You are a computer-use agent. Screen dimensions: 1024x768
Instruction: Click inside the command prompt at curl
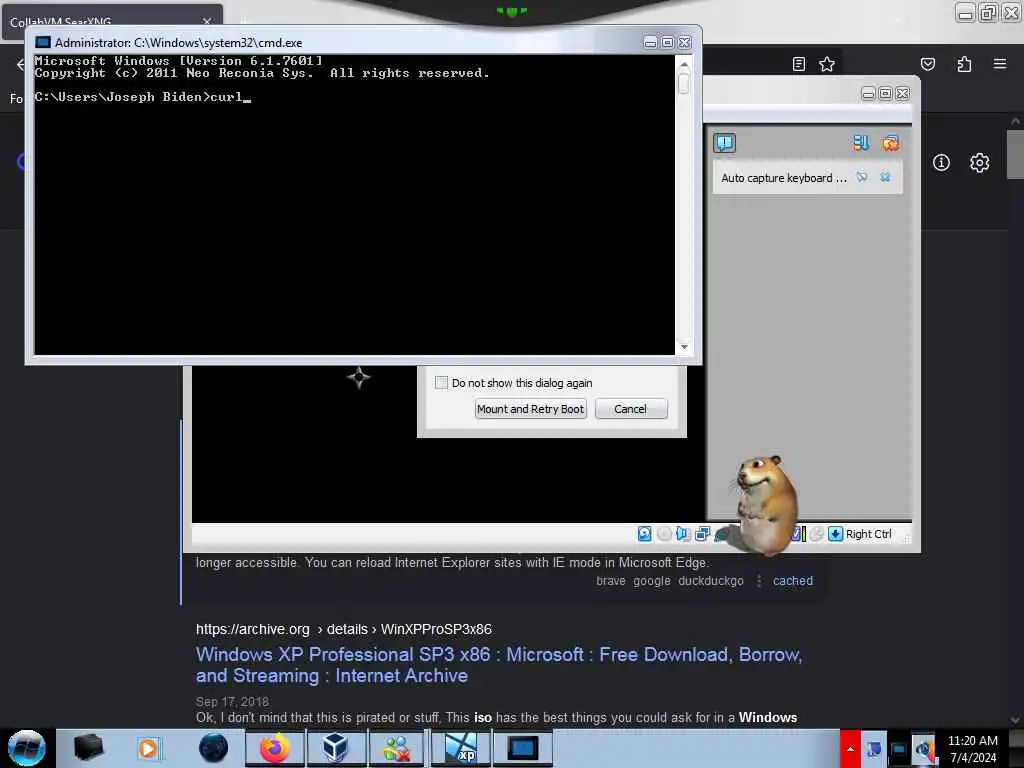[x=226, y=97]
